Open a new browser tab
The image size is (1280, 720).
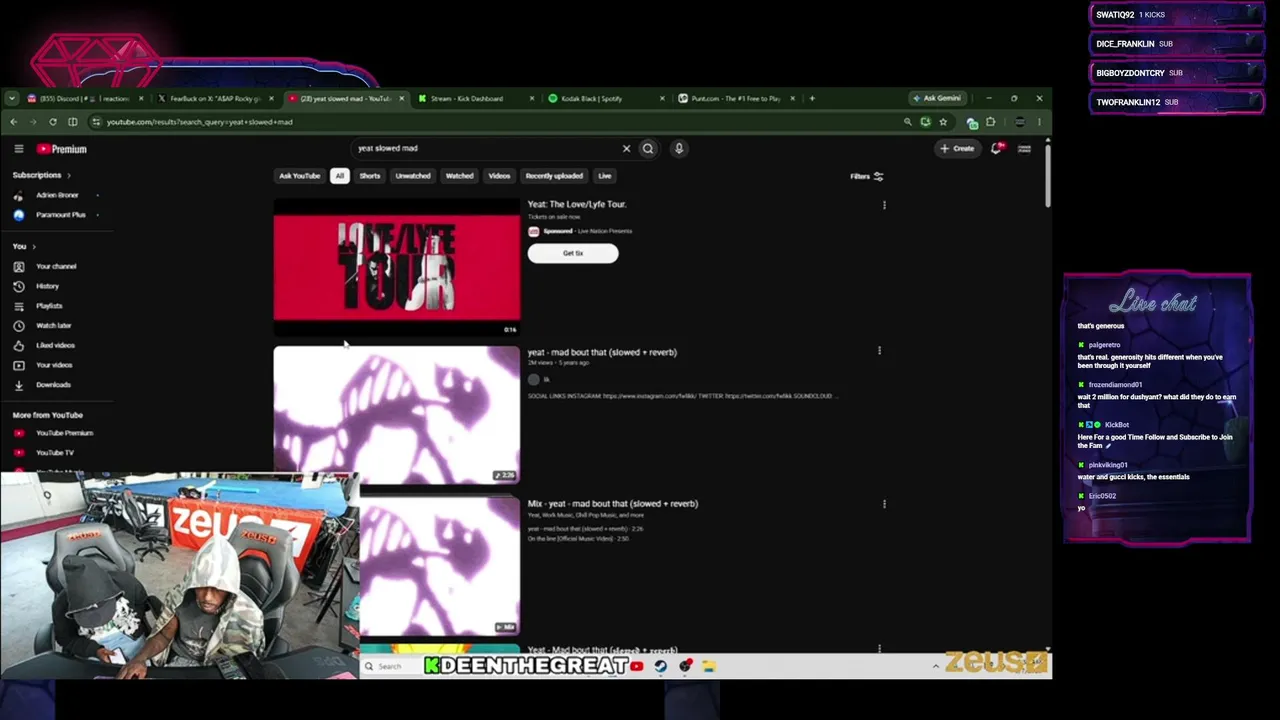[812, 99]
